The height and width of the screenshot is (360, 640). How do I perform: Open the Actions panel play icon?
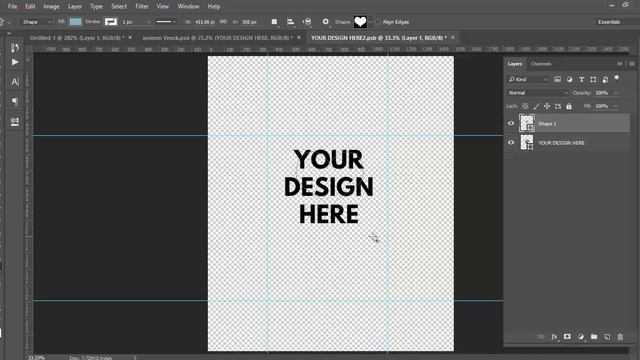tap(15, 62)
